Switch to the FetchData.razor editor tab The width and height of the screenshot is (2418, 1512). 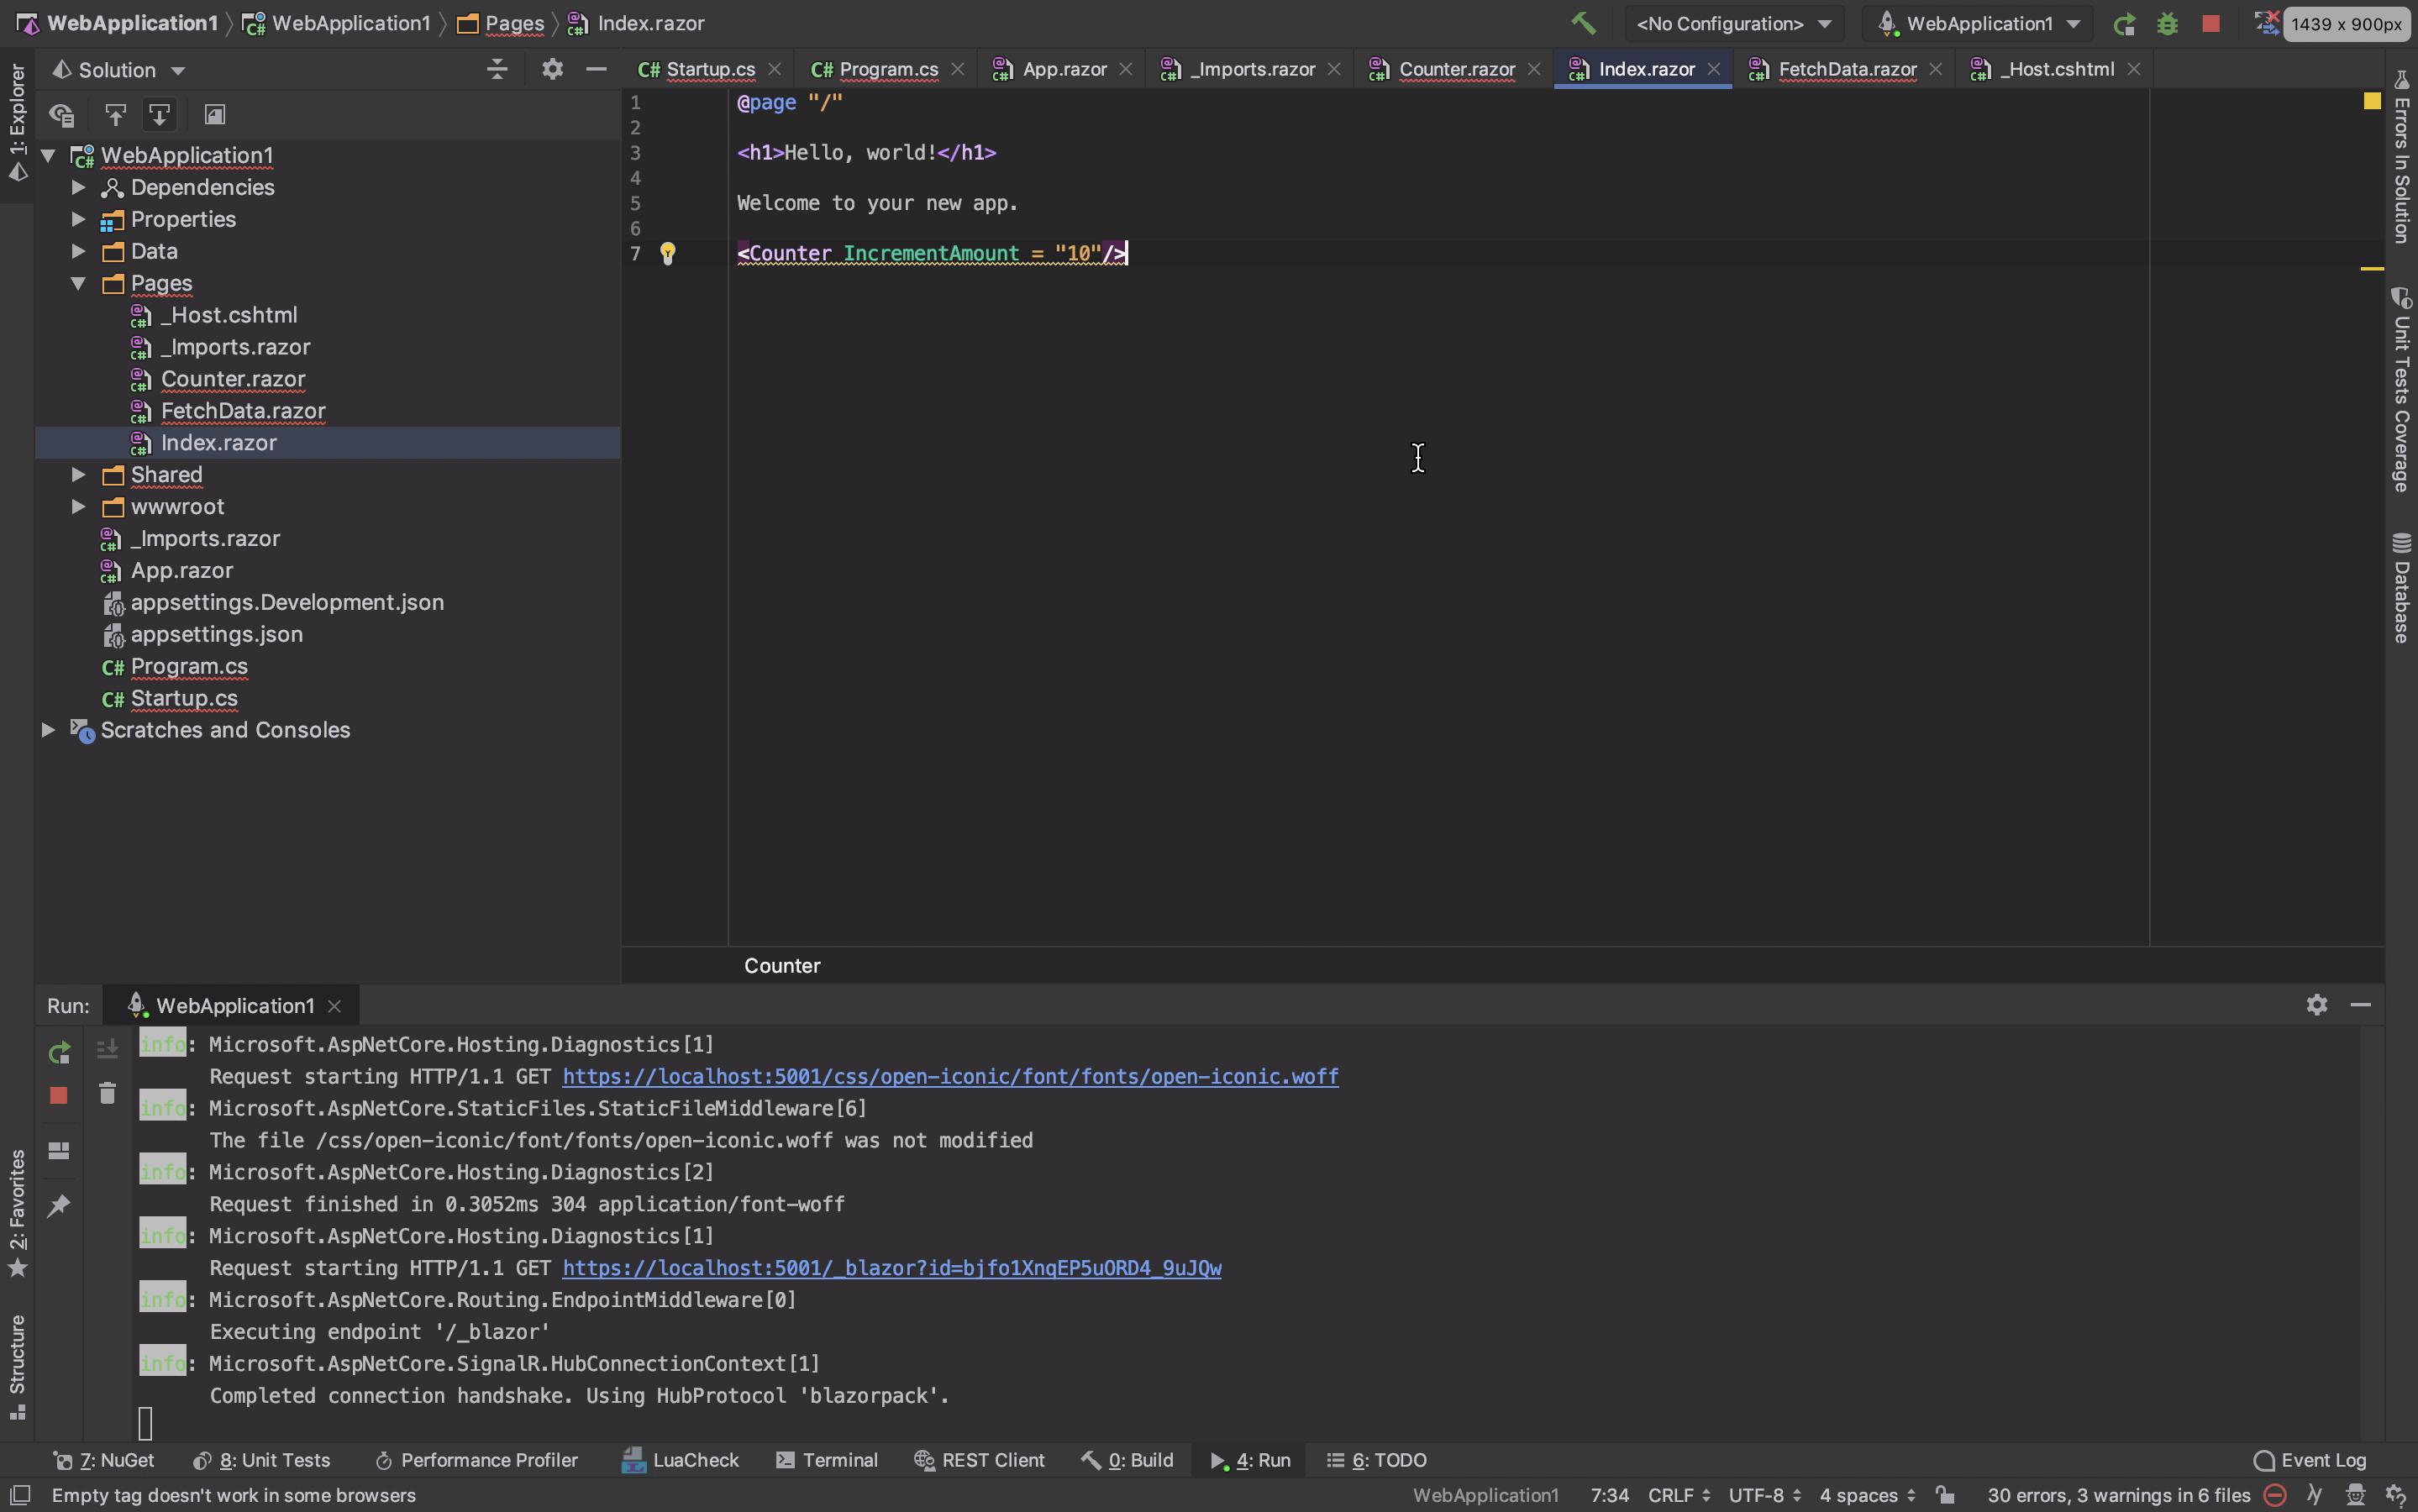(1846, 69)
